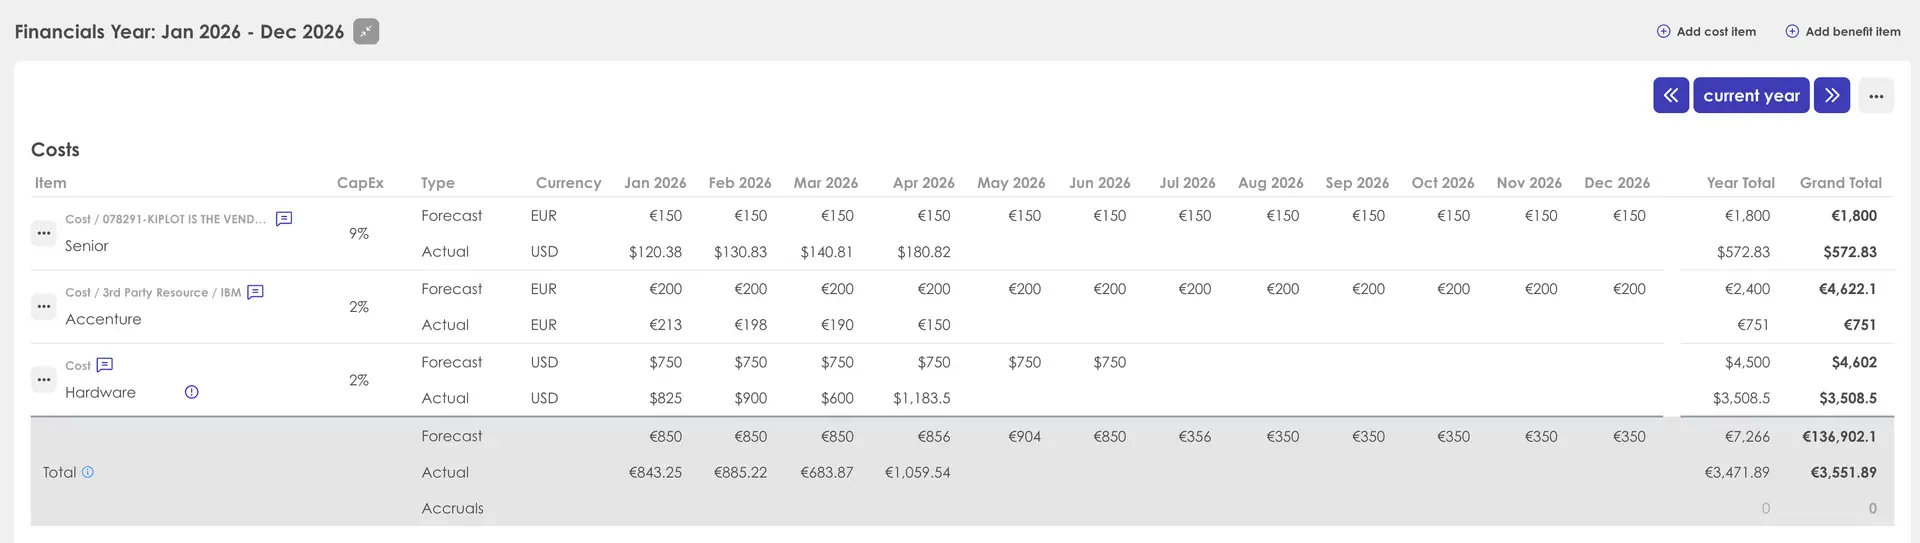Viewport: 1920px width, 543px height.
Task: Click the Jan 2026 column header
Action: coord(655,183)
